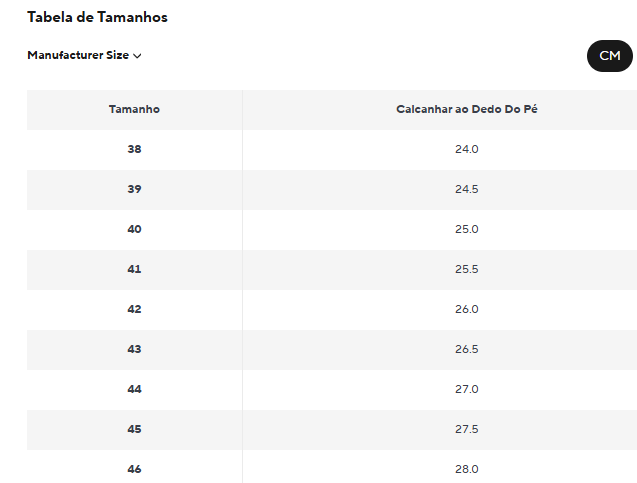Screen dimensions: 637x483
Task: Click the 25.5 measurement value
Action: click(466, 269)
